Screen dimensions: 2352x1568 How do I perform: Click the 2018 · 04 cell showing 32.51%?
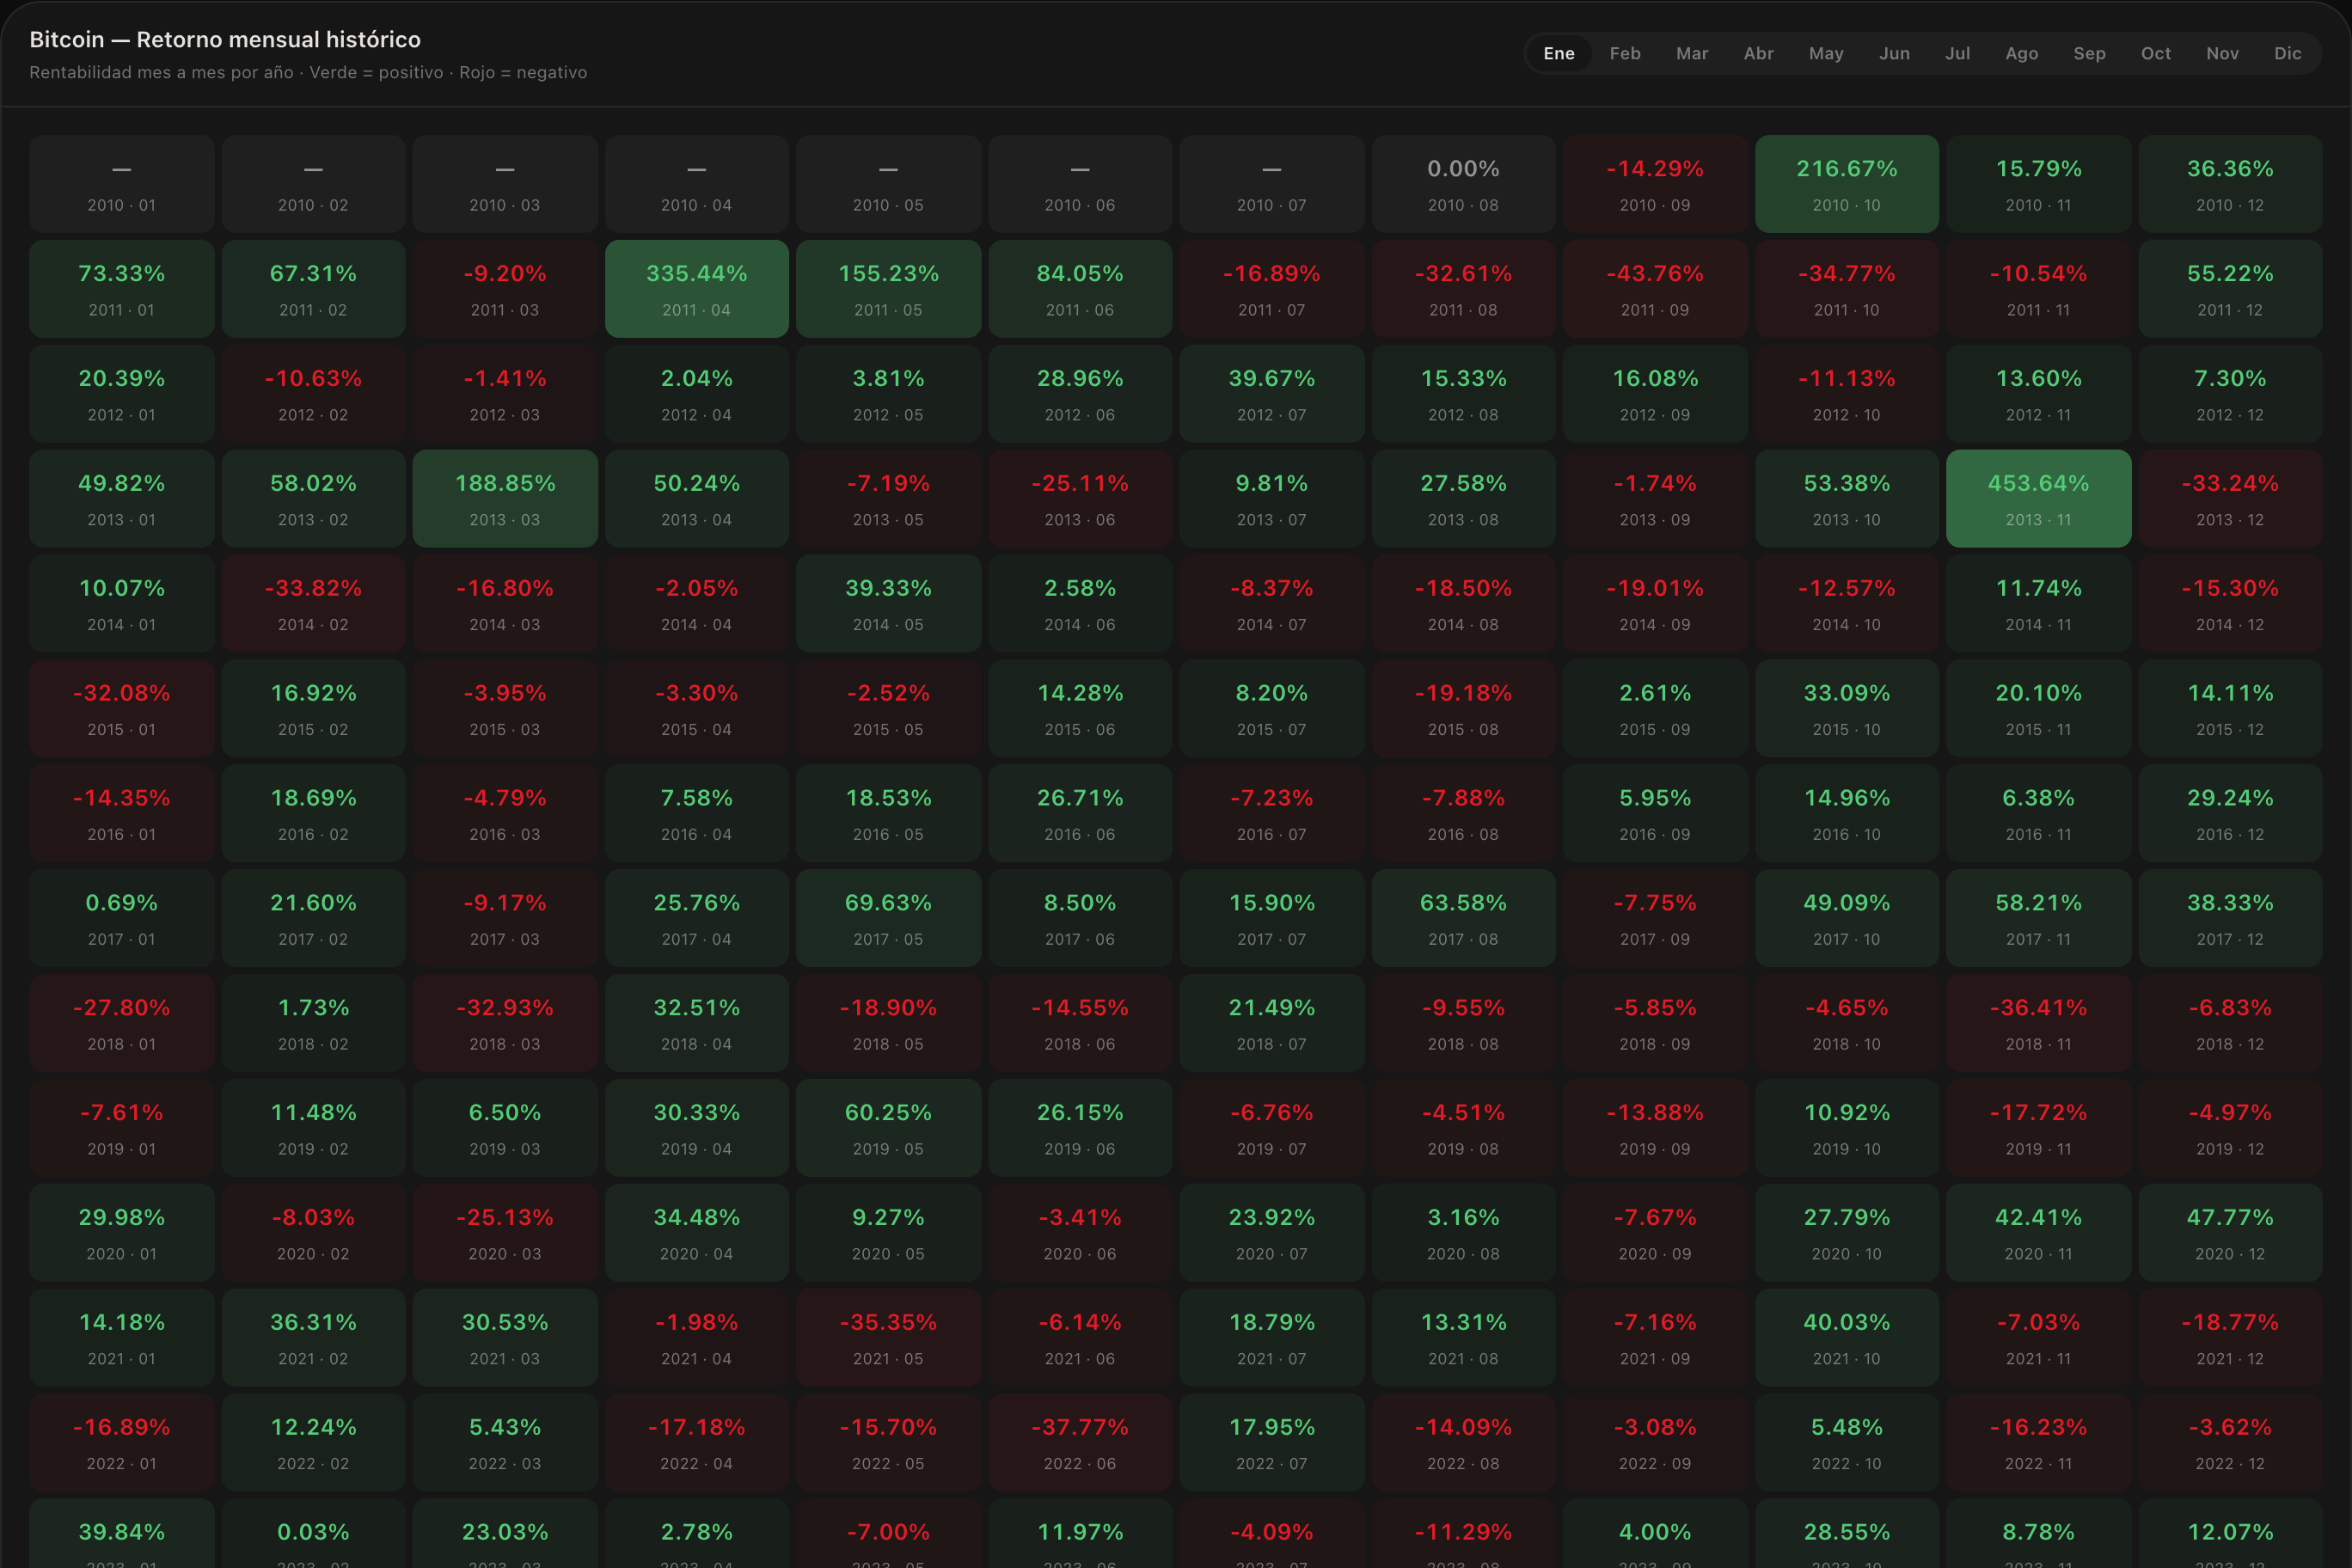pos(697,1023)
